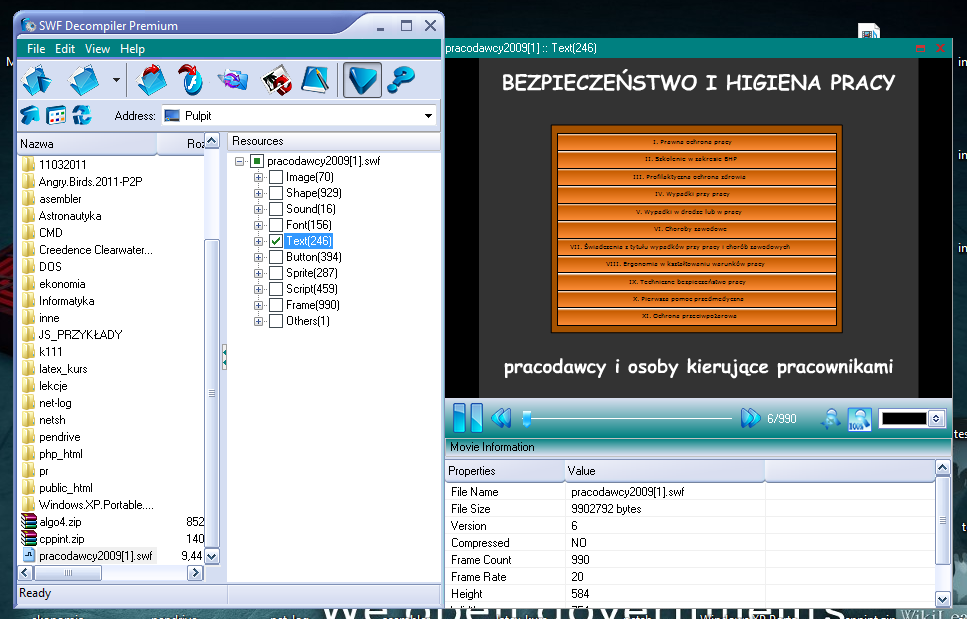967x619 pixels.
Task: Click the Properties column header
Action: point(504,471)
